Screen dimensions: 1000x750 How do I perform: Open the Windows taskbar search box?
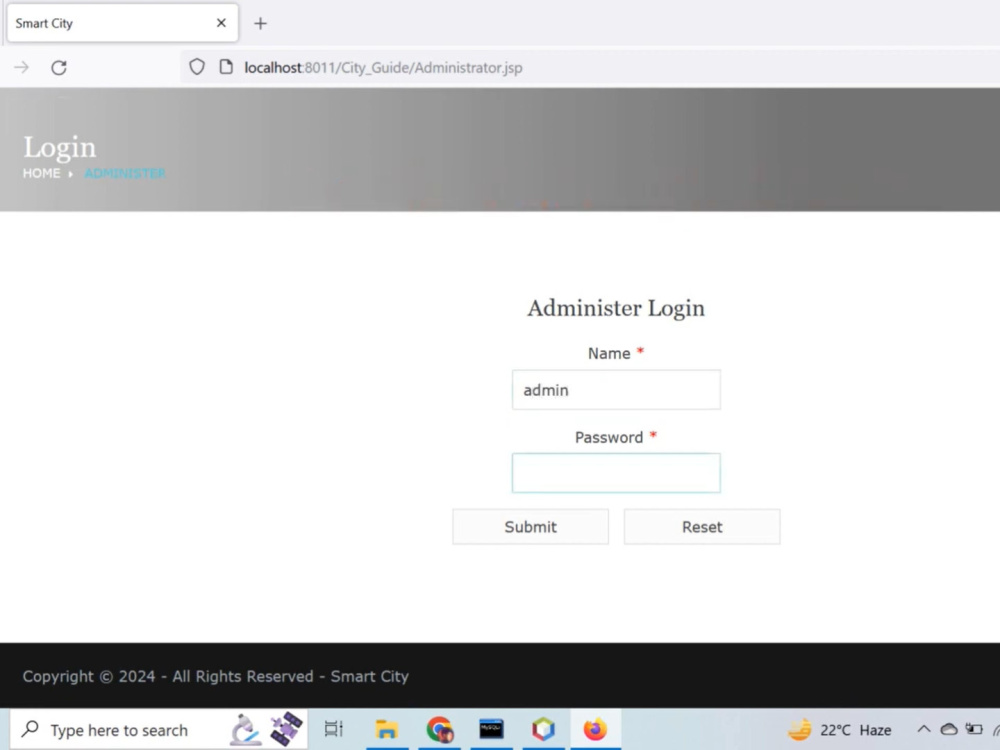[158, 730]
